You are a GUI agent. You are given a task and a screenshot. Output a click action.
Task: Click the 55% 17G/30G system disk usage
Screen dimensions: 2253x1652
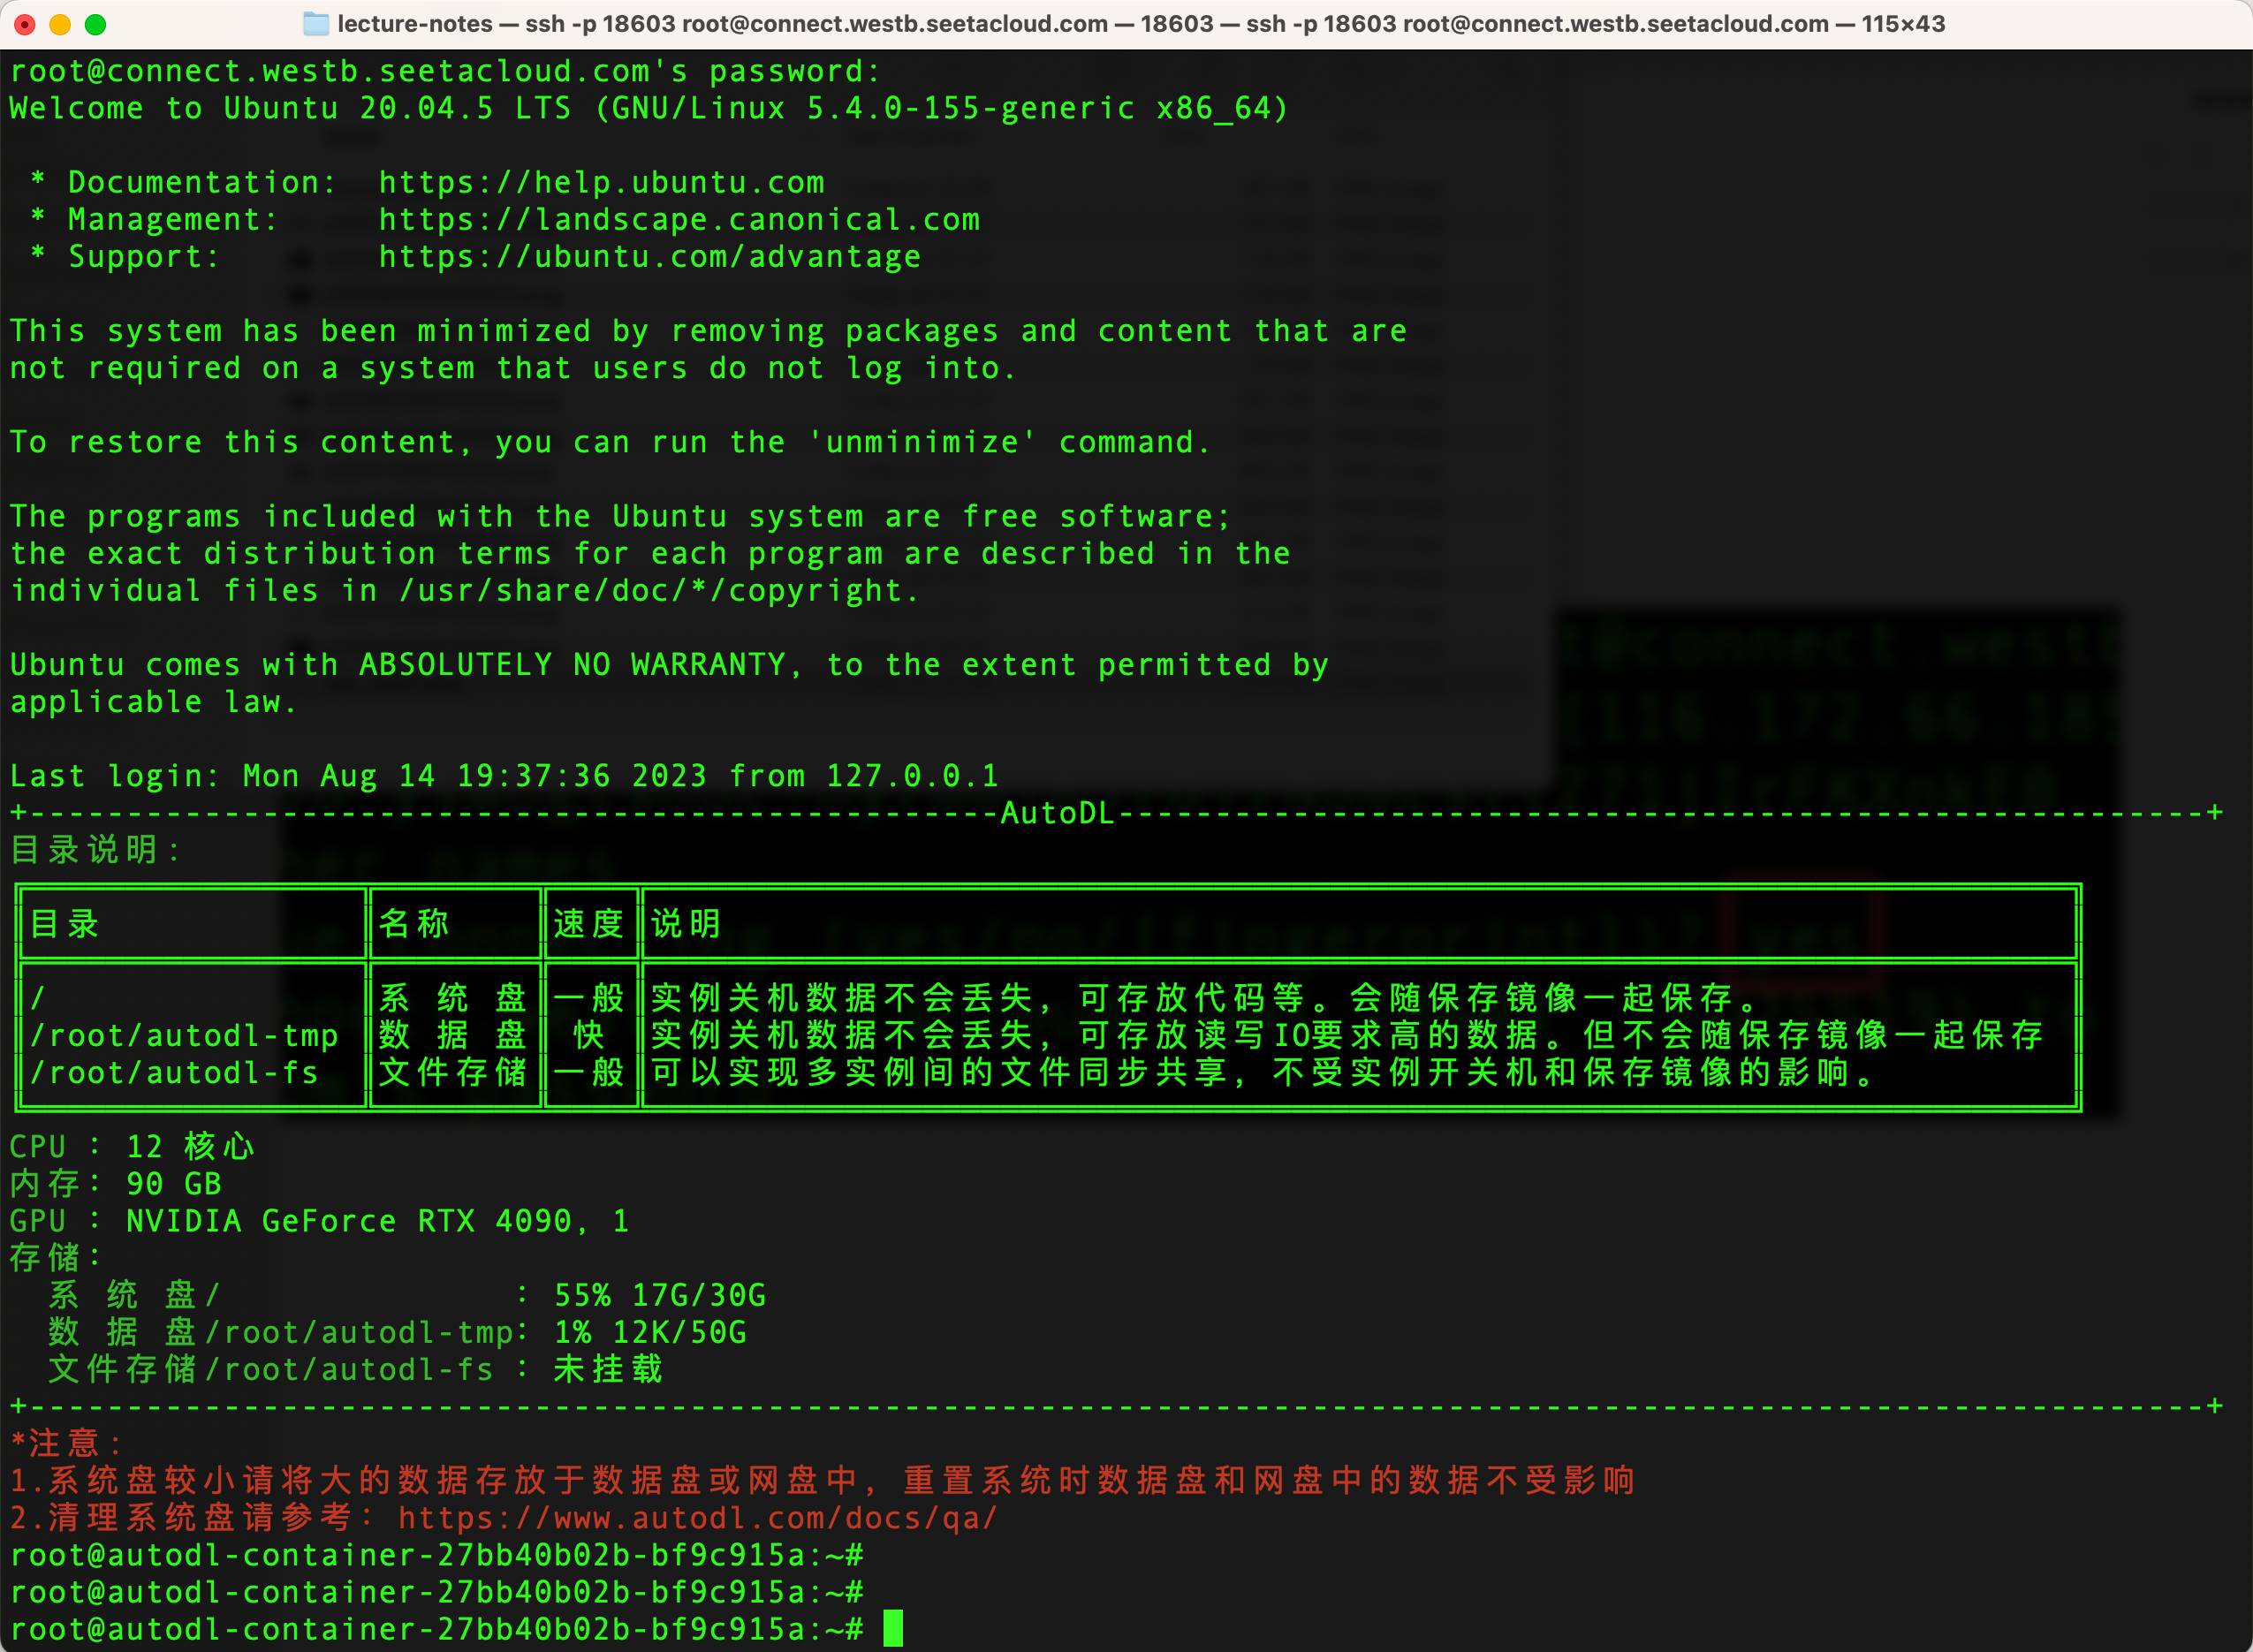(x=659, y=1296)
